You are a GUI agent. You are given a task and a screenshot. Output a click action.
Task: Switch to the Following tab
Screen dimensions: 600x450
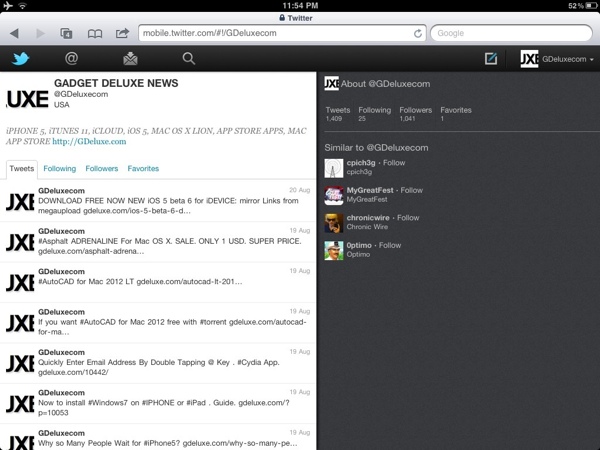point(60,169)
